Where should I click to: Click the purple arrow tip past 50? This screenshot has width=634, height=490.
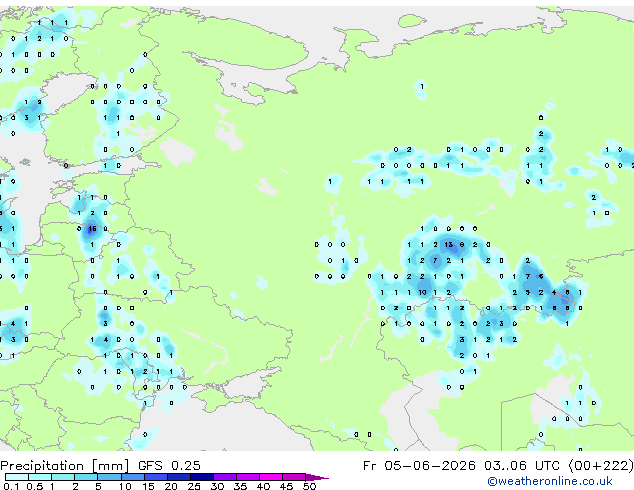(x=316, y=477)
